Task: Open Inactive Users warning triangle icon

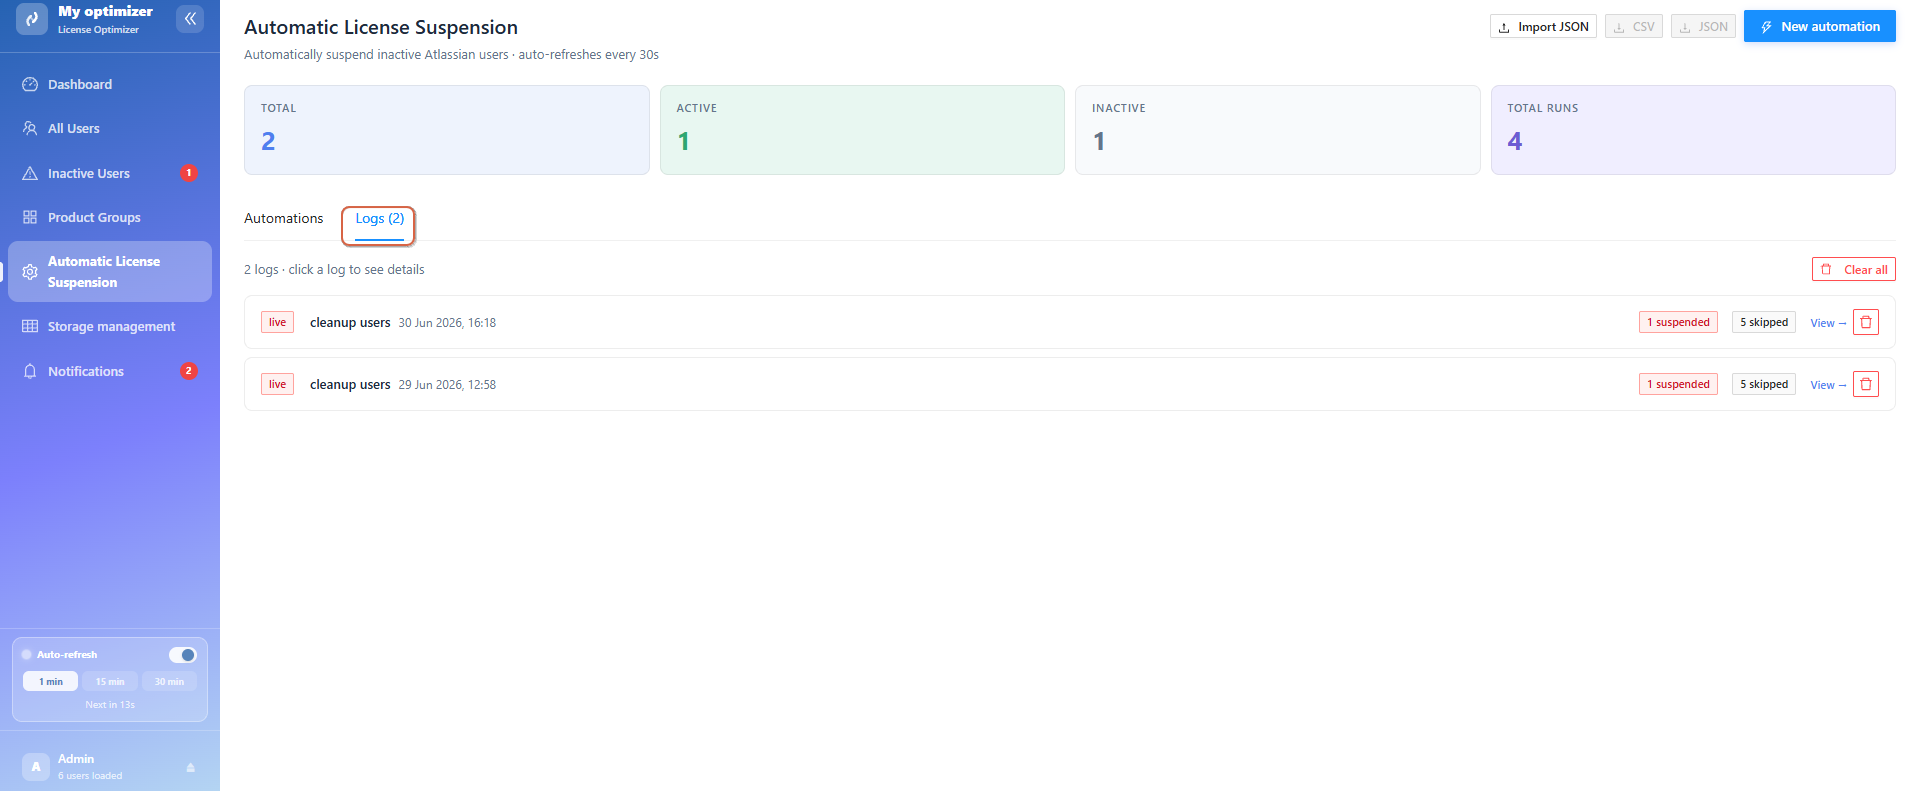Action: pyautogui.click(x=30, y=173)
